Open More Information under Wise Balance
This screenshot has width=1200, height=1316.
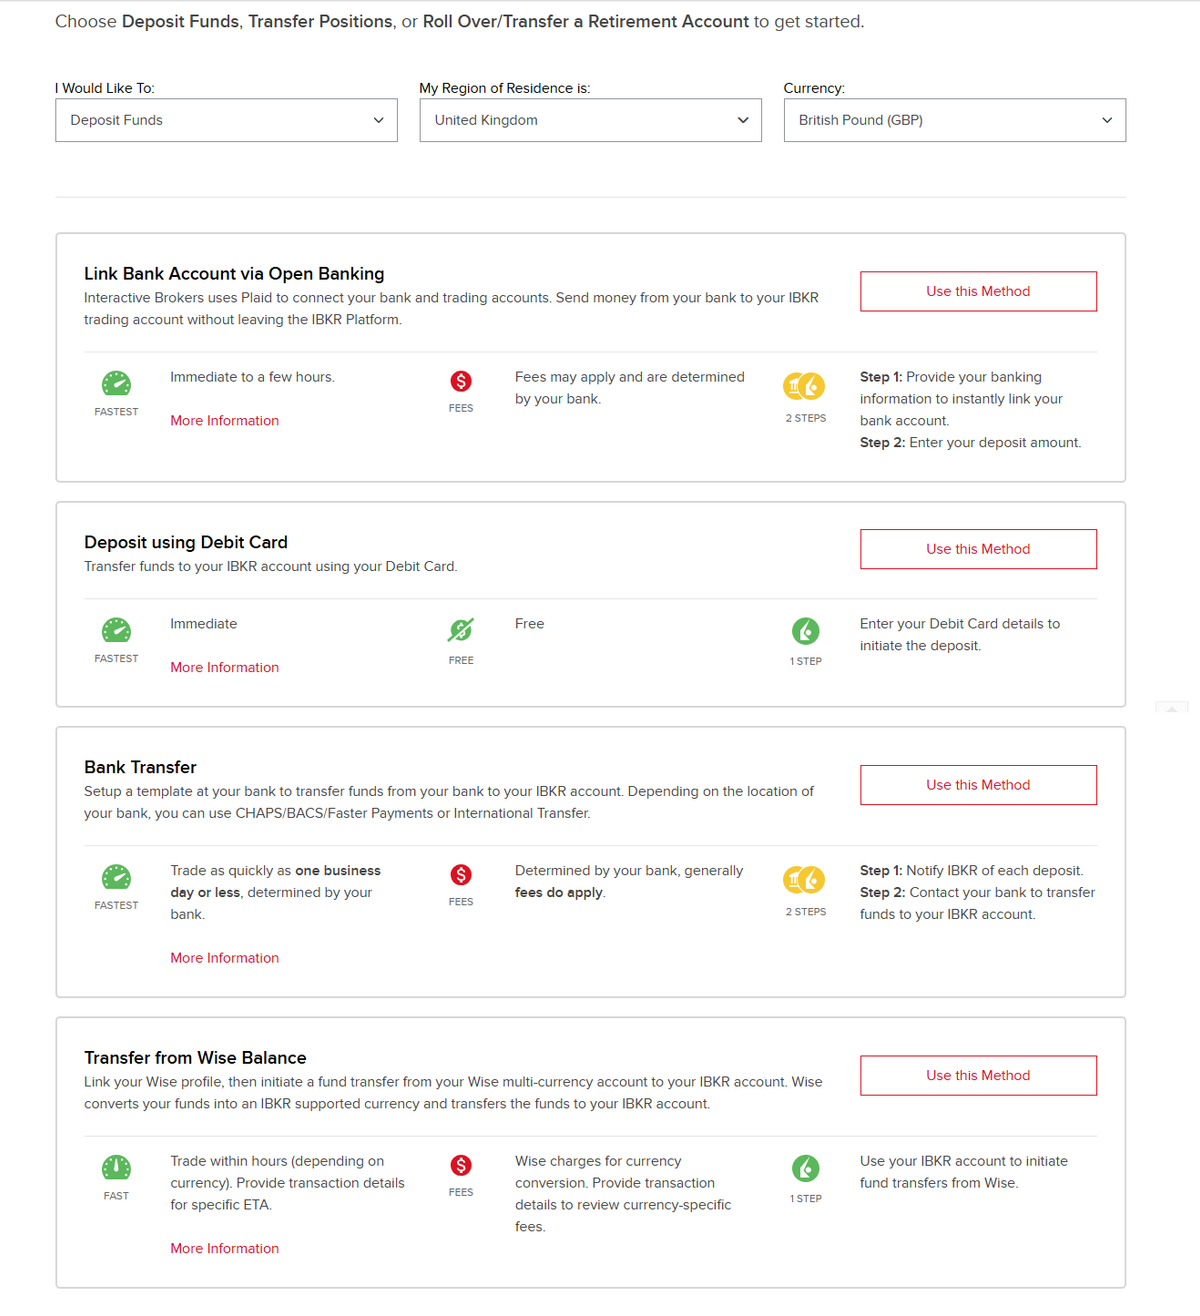click(224, 1248)
